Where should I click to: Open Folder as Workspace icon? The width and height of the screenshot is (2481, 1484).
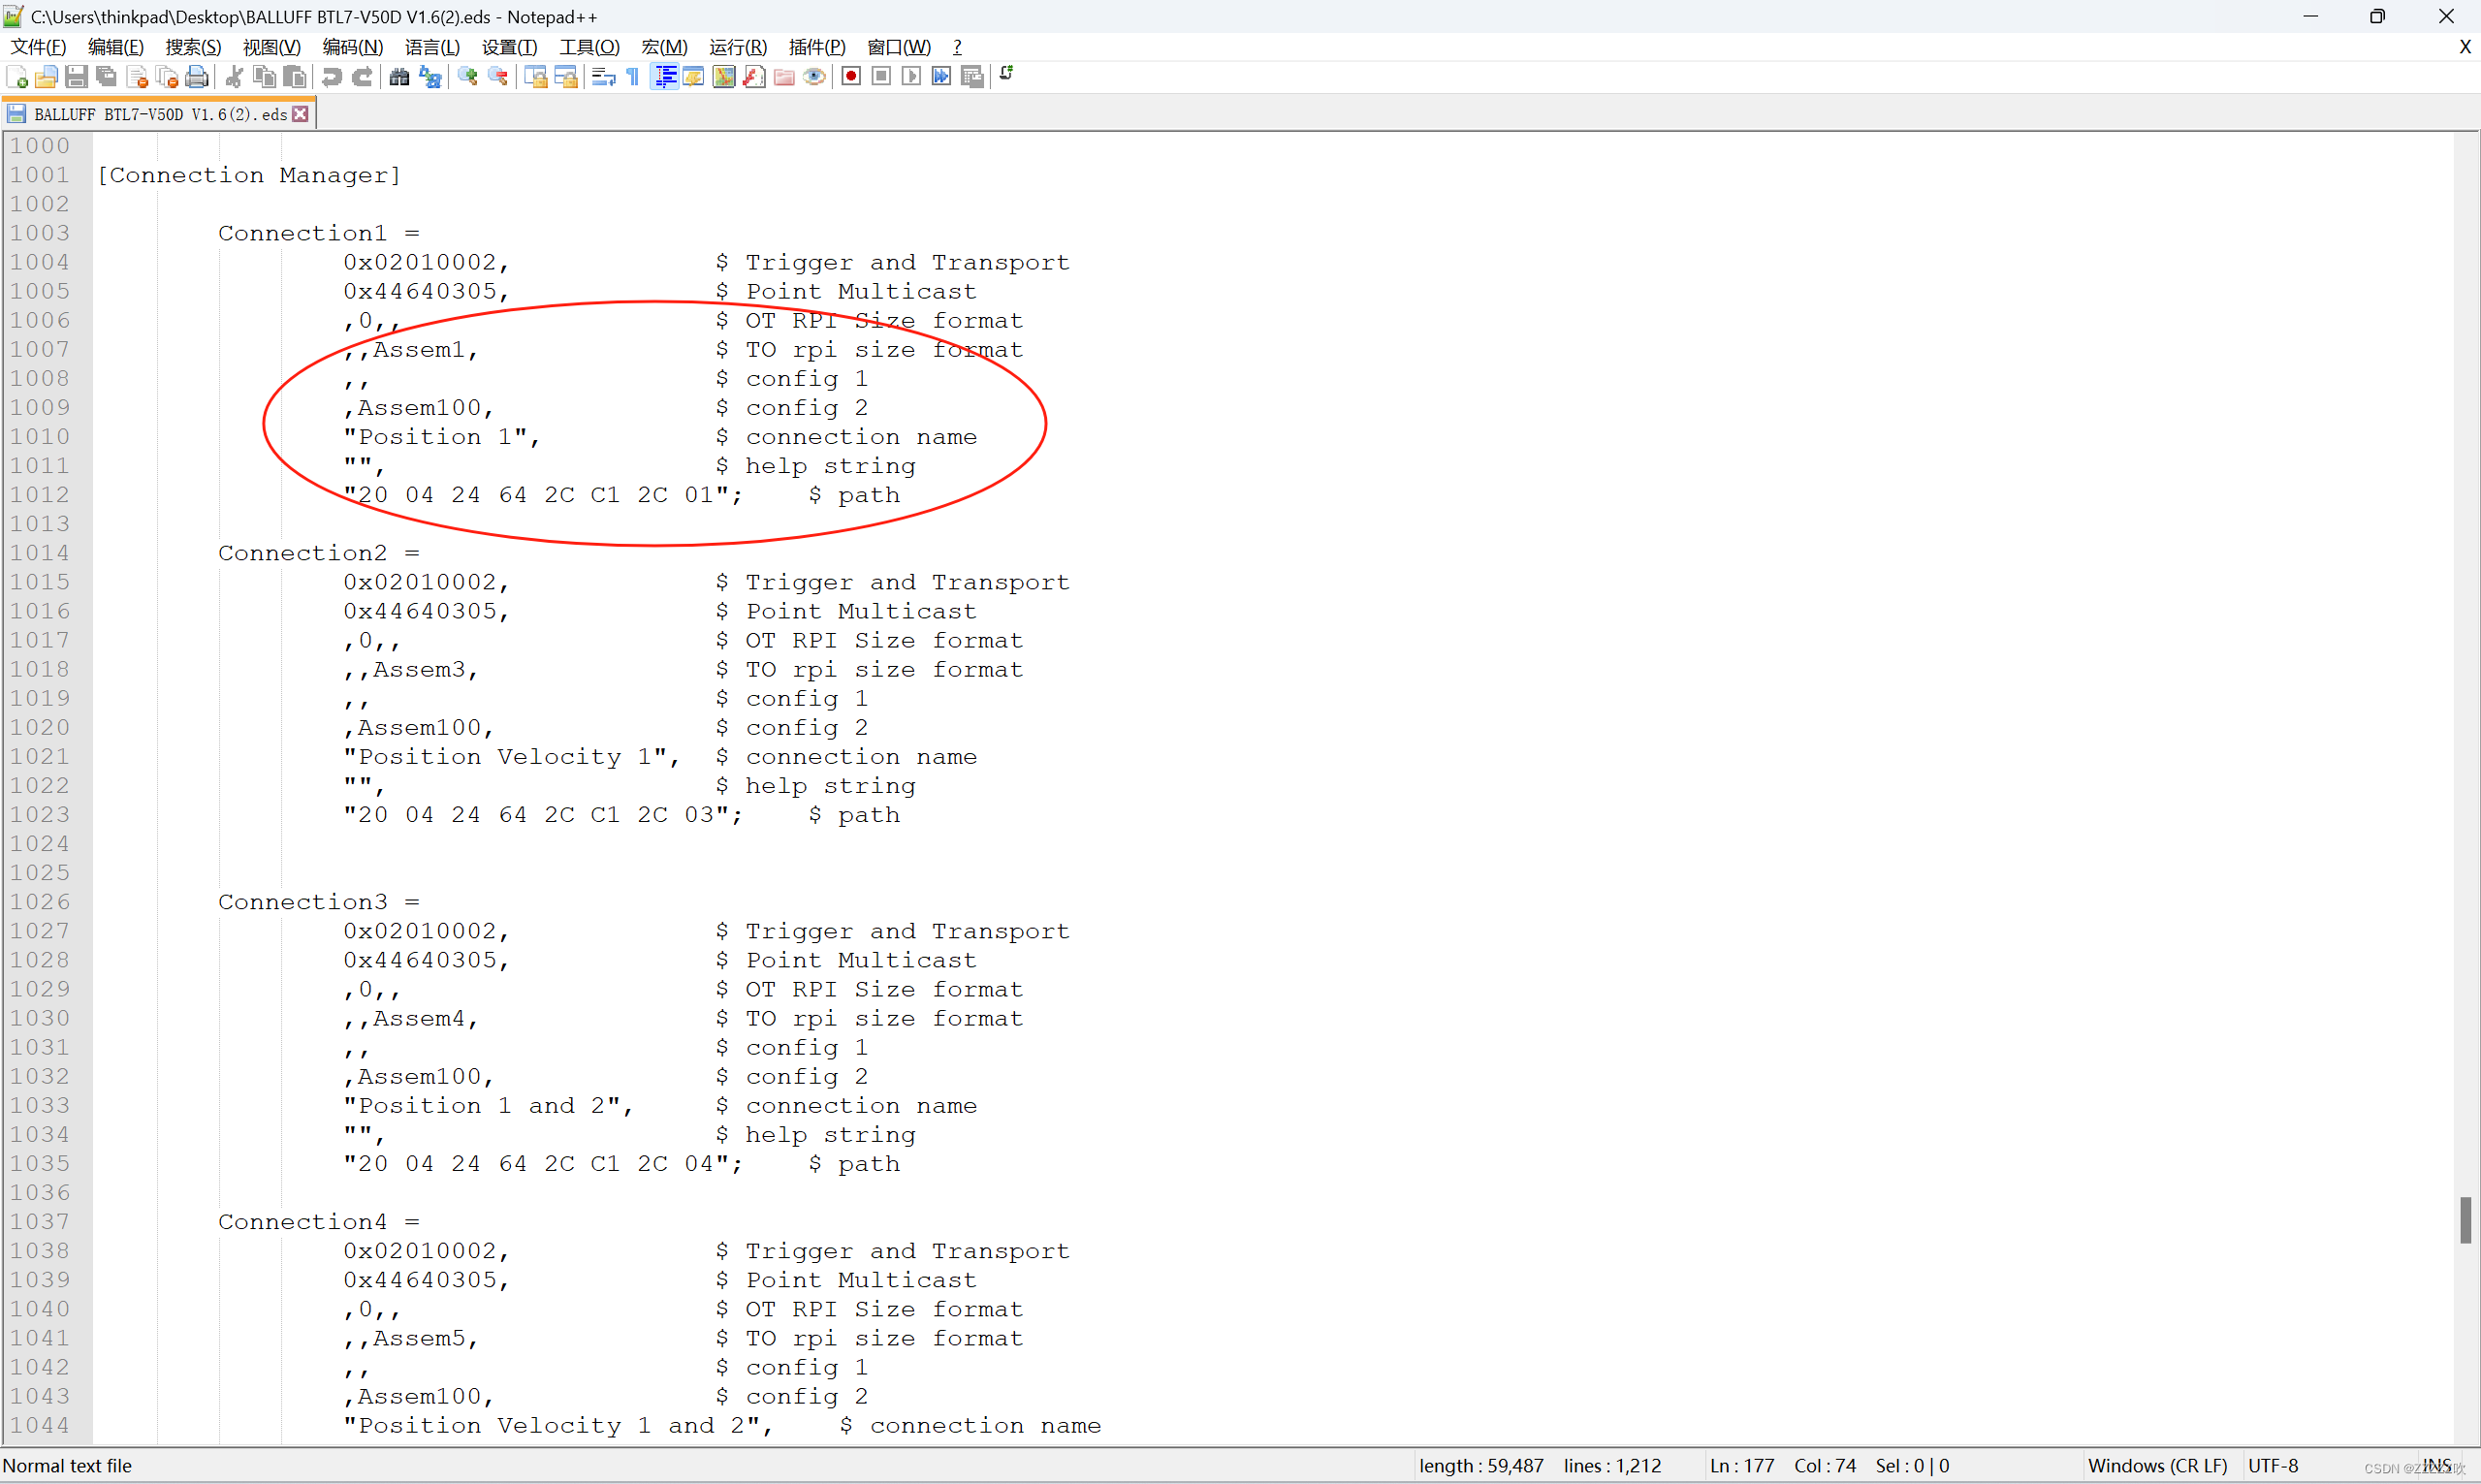coord(785,77)
